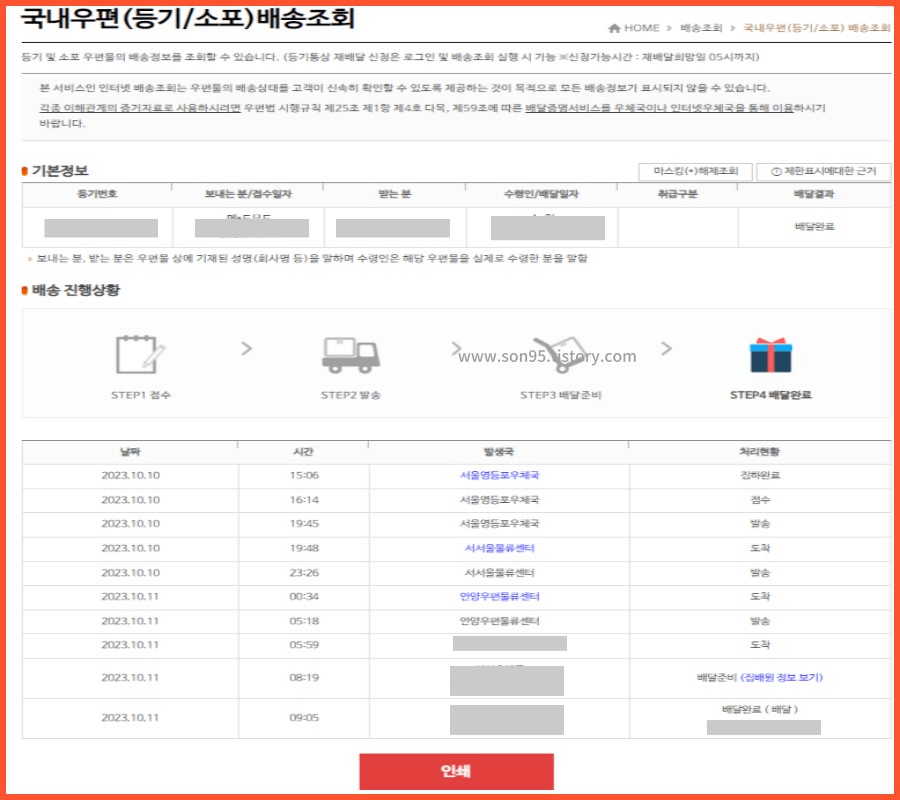Select the 받는 분 column header

pyautogui.click(x=394, y=194)
